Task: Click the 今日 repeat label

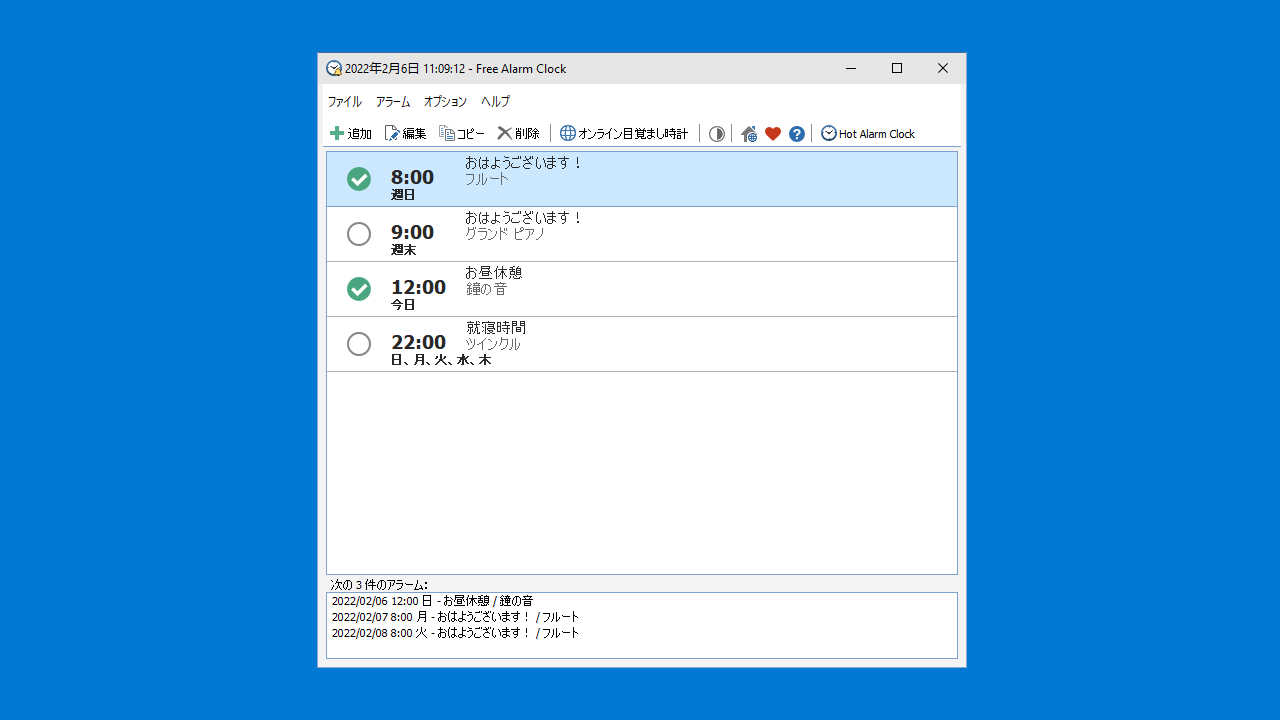Action: (403, 305)
